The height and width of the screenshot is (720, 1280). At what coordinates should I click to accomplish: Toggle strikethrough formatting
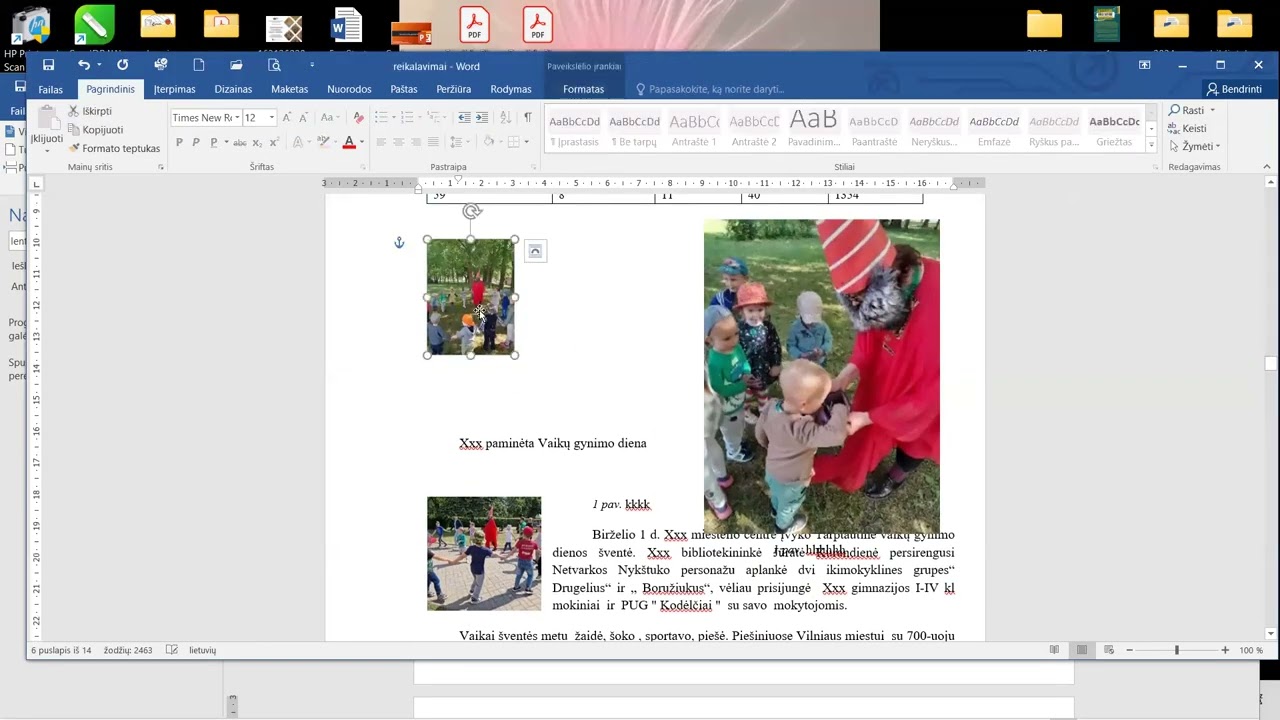click(240, 142)
